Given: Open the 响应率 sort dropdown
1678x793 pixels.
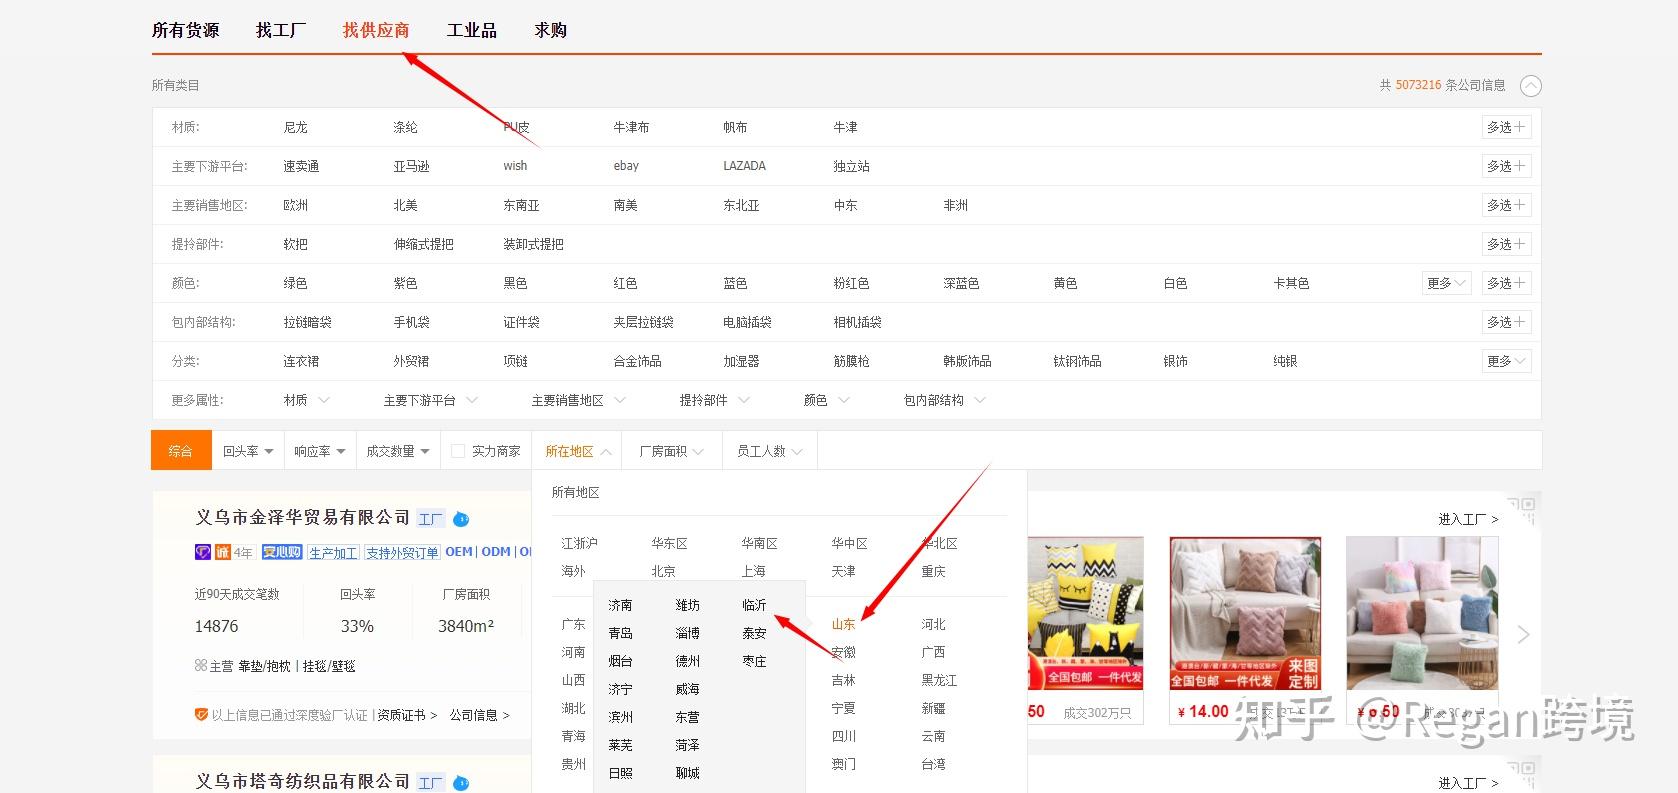Looking at the screenshot, I should click(320, 451).
